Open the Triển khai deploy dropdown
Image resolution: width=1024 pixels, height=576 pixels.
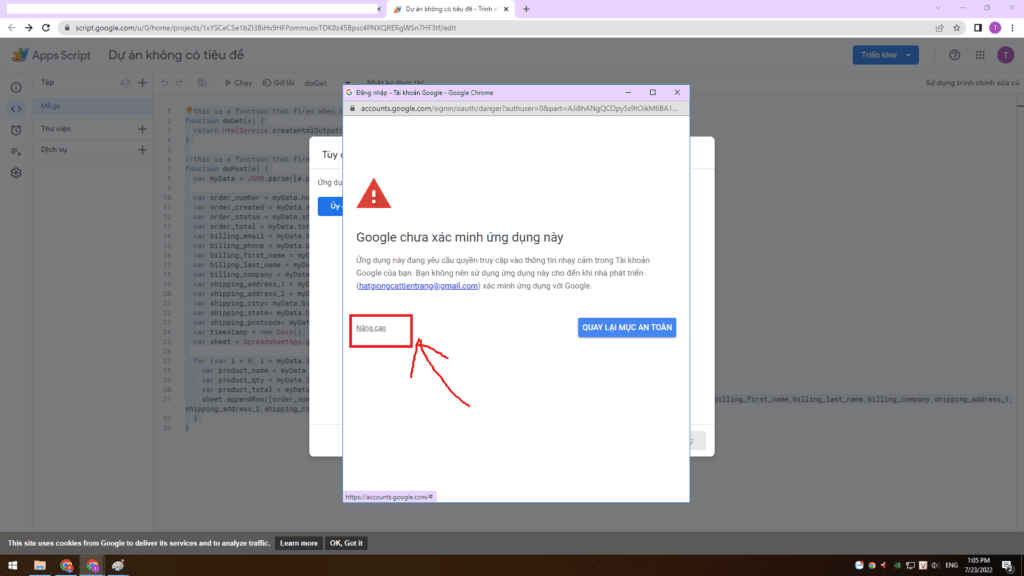(886, 55)
